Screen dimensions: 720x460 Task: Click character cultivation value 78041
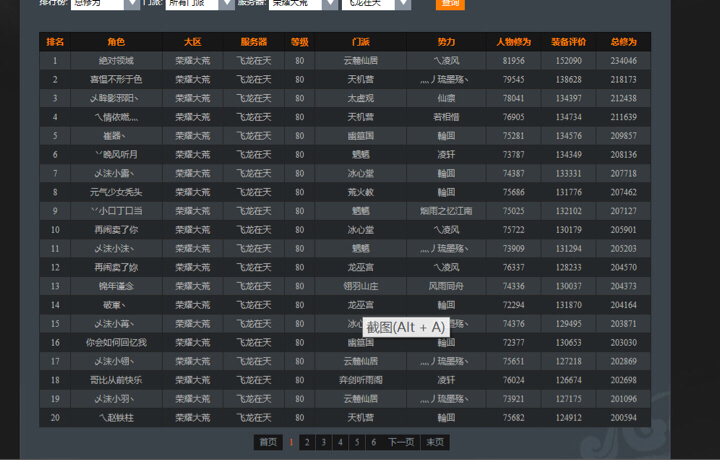pos(513,98)
